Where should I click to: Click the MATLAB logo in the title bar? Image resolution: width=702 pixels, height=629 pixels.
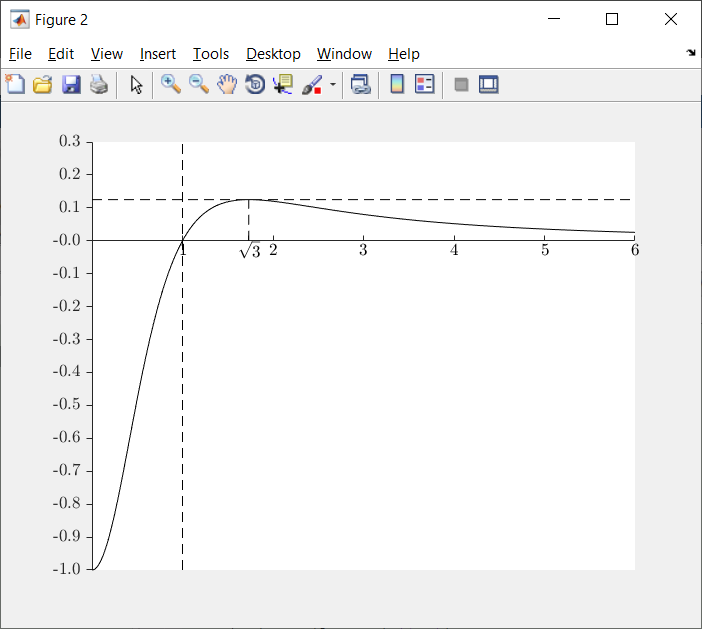(20, 20)
